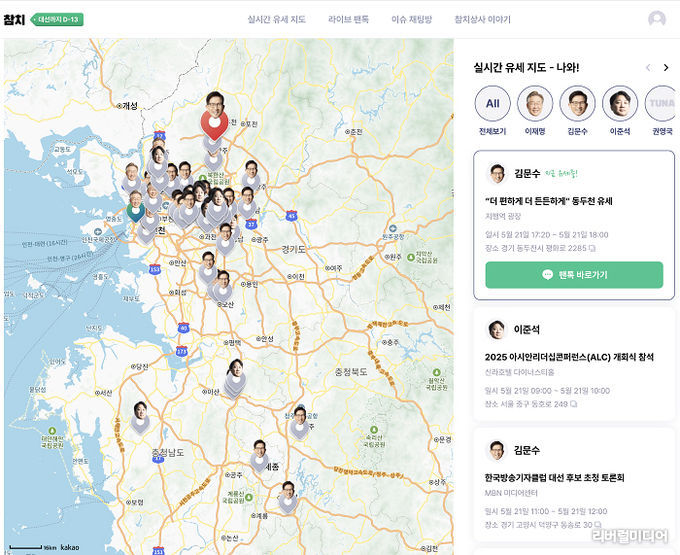
Task: Copy address next to 서울 중구 동호로 249
Action: [574, 404]
